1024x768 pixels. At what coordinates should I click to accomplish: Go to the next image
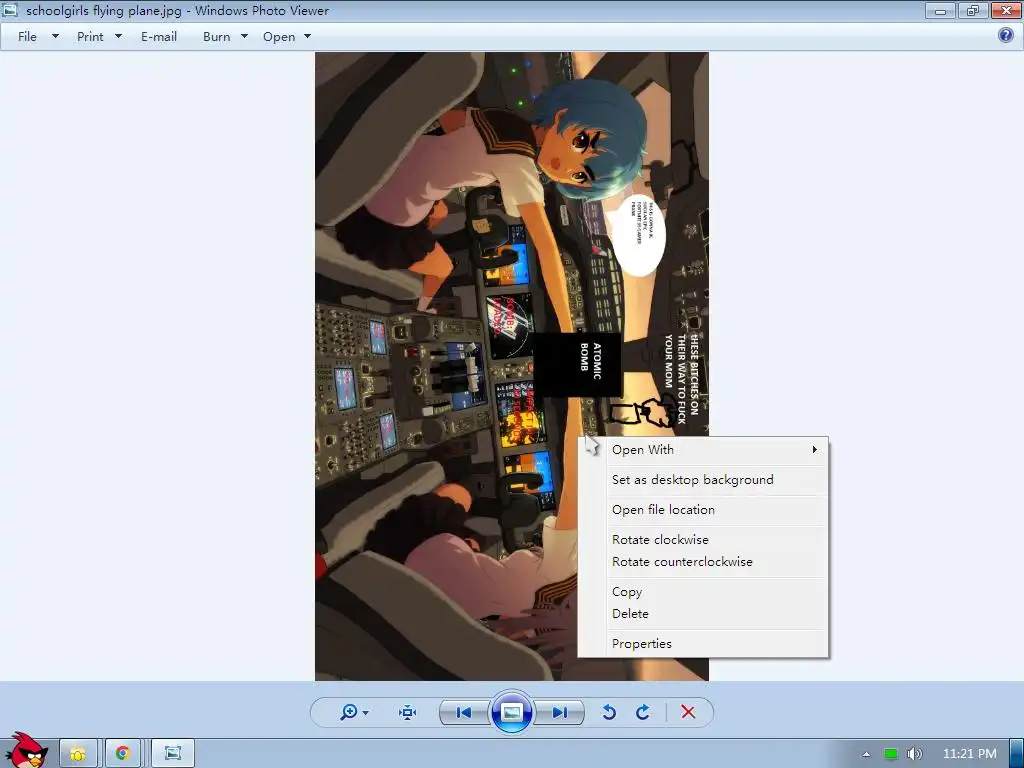tap(559, 712)
